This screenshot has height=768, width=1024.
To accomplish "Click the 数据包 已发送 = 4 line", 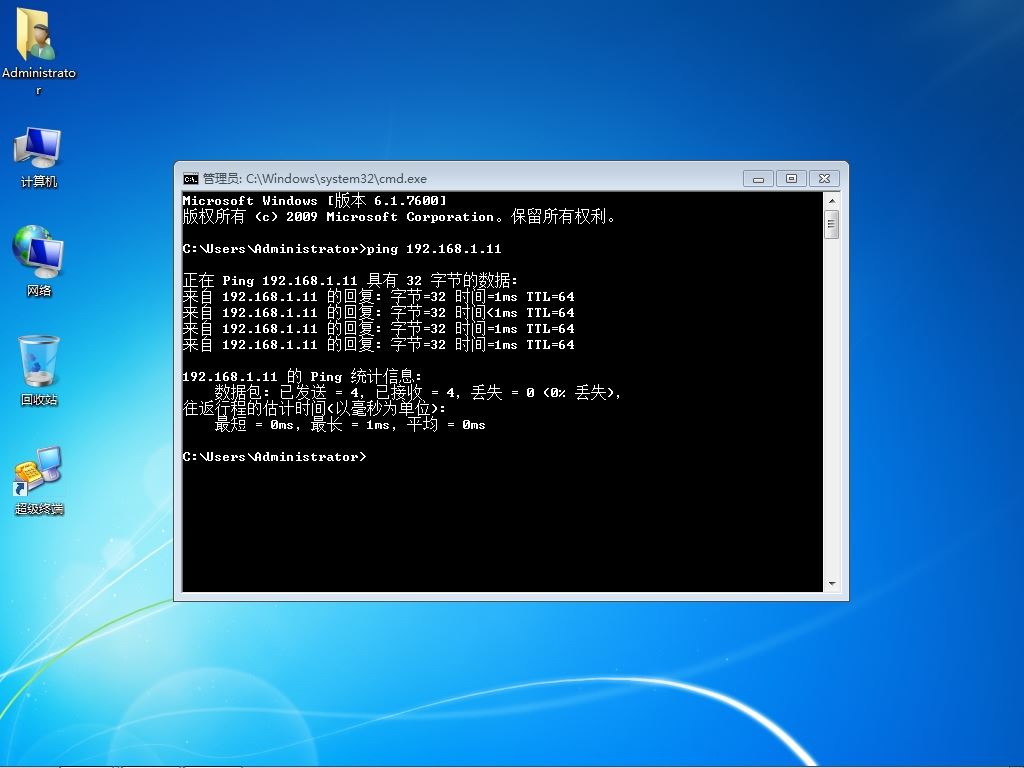I will coord(417,392).
